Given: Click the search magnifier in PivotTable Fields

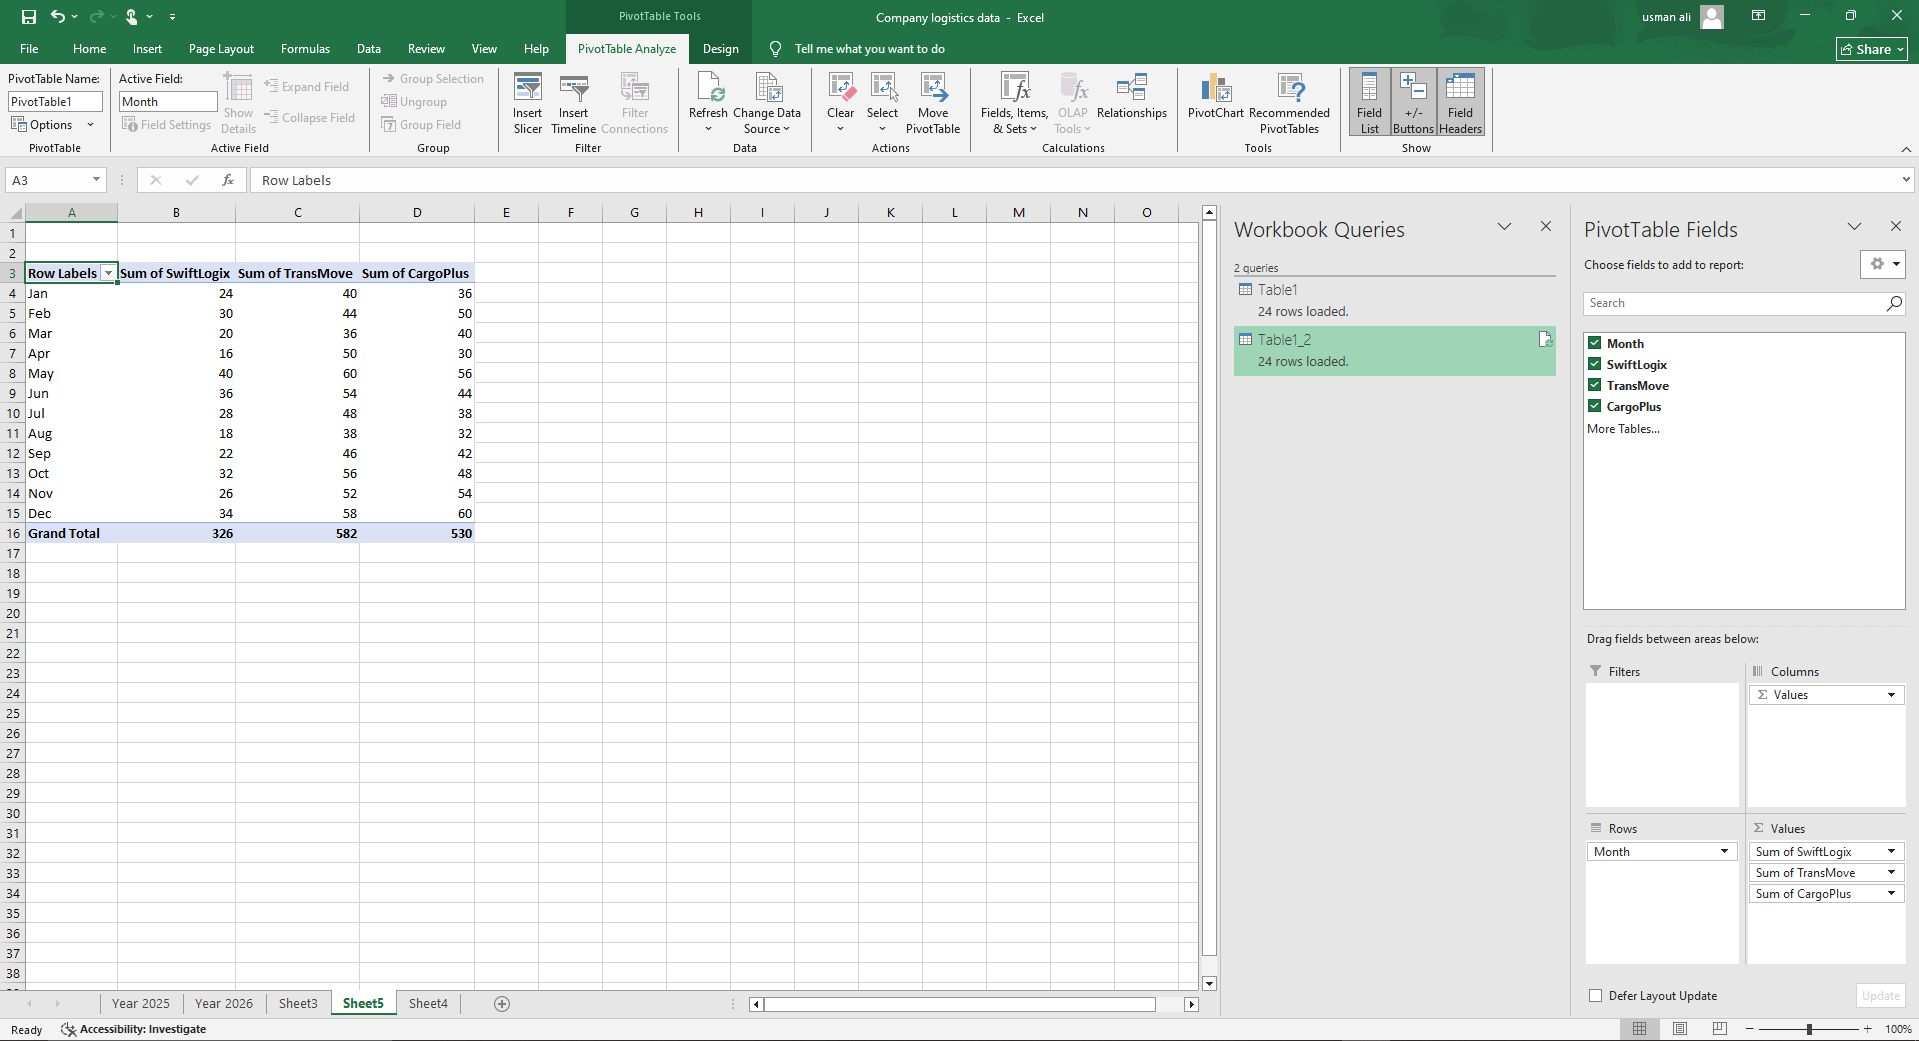Looking at the screenshot, I should (x=1894, y=303).
